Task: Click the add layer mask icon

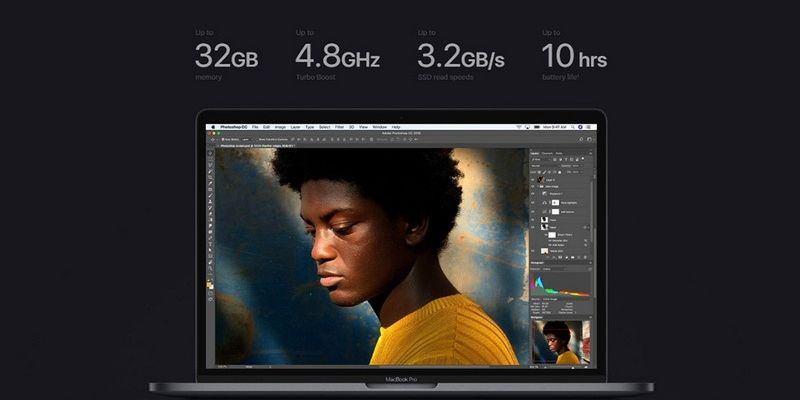Action: pos(560,257)
